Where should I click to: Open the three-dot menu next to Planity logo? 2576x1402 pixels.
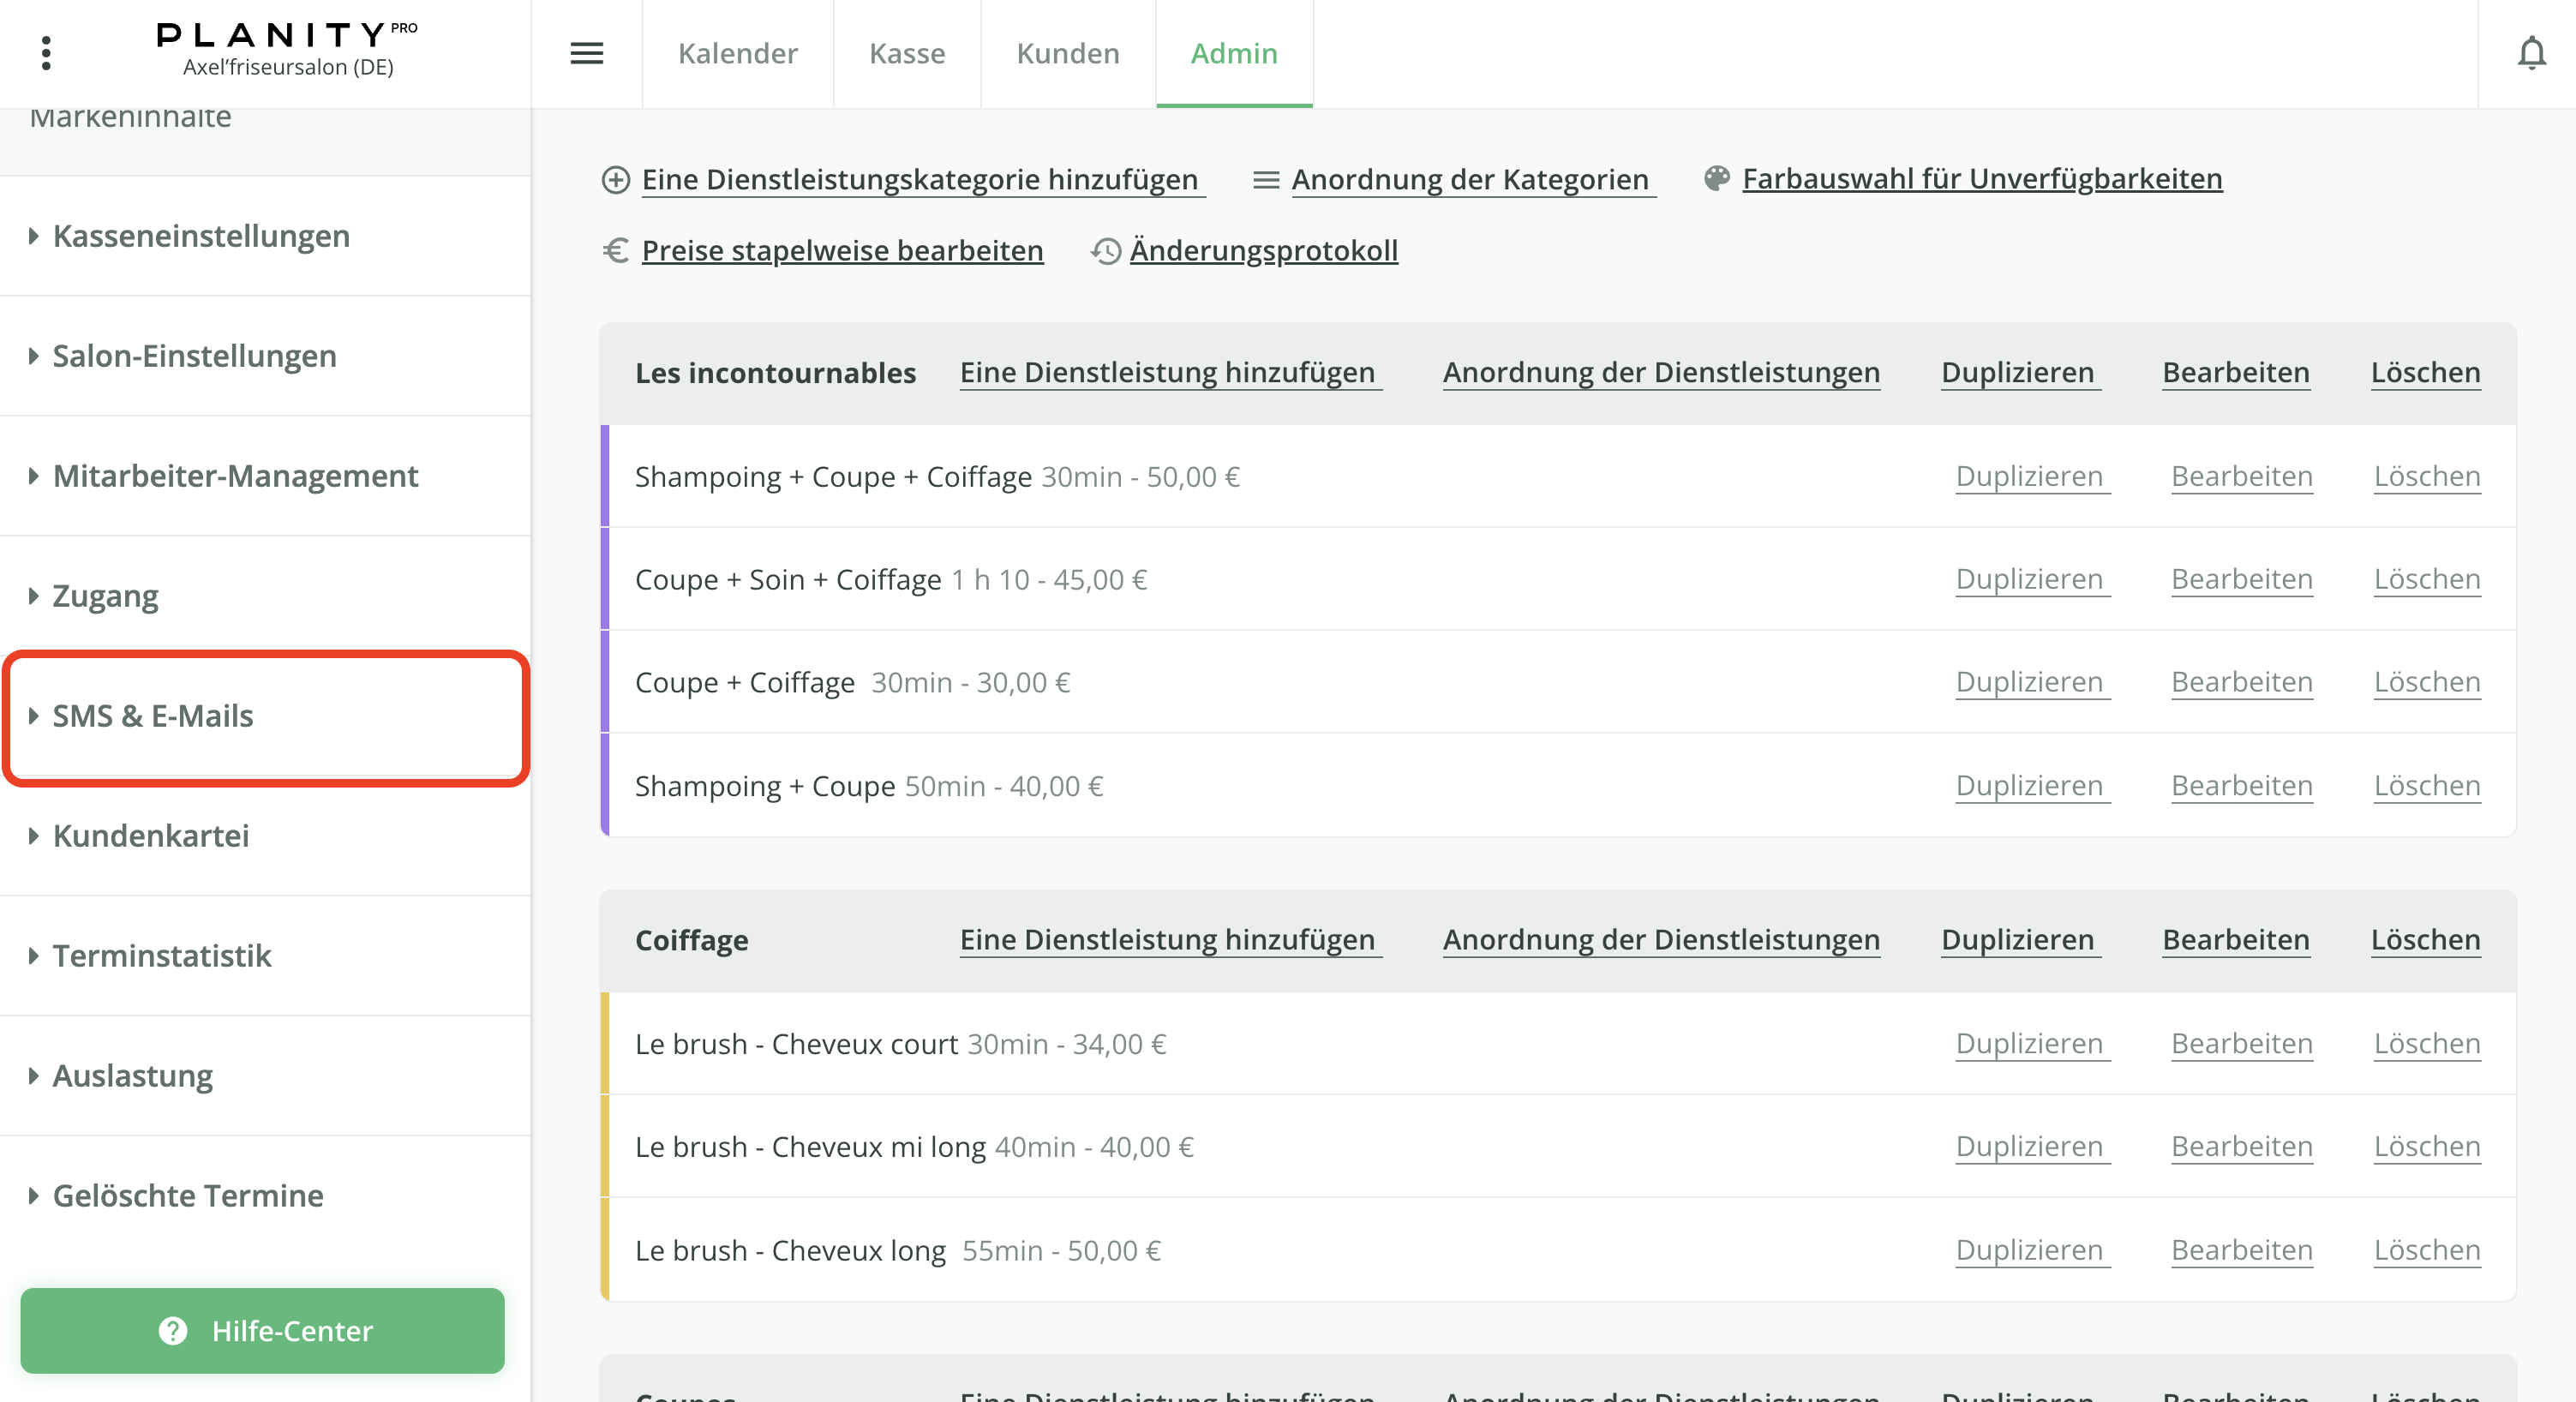pos(46,51)
